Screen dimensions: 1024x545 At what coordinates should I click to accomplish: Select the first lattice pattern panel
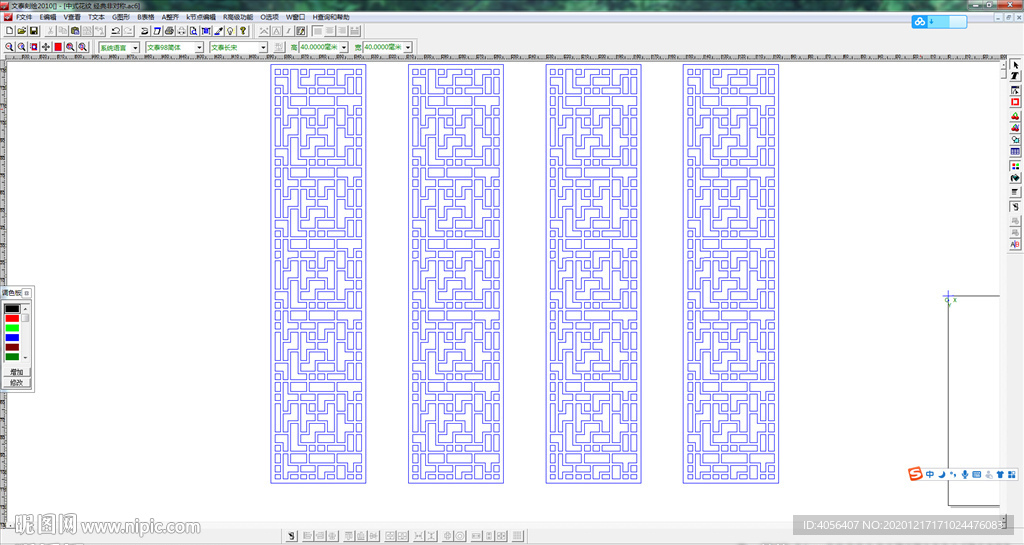(x=318, y=273)
